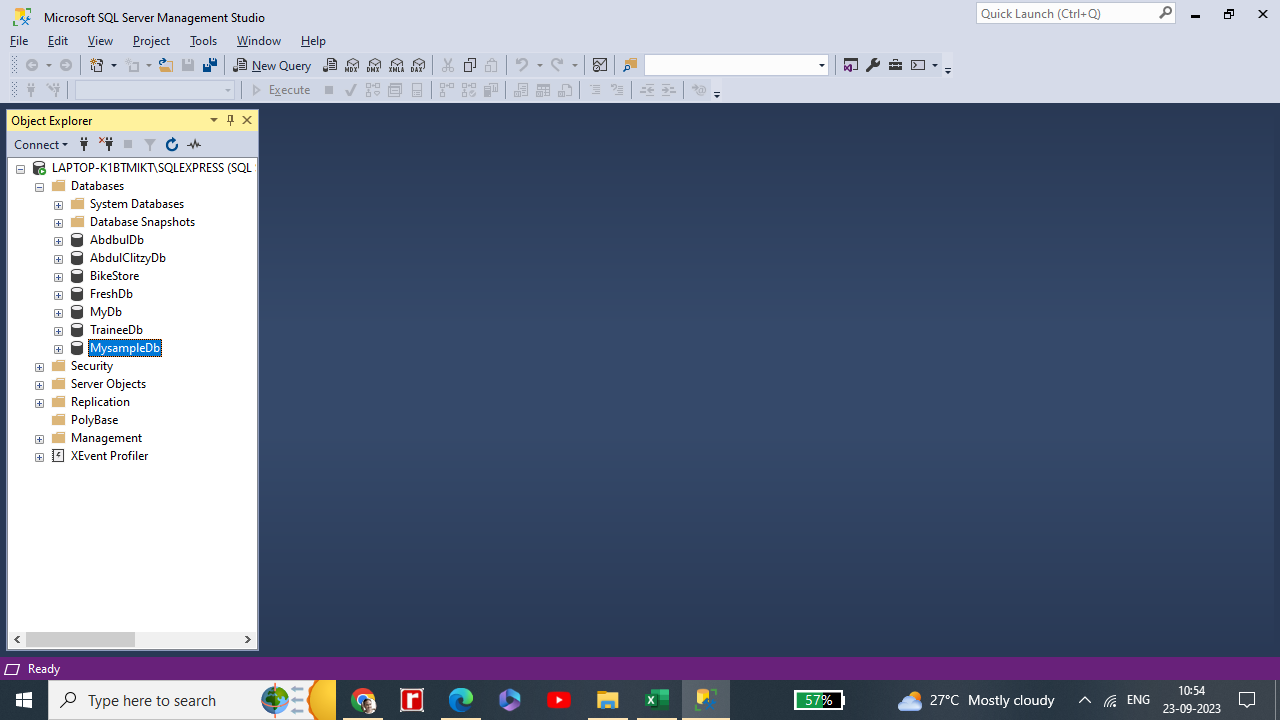This screenshot has width=1280, height=720.
Task: Open the Windows Start menu
Action: [x=24, y=700]
